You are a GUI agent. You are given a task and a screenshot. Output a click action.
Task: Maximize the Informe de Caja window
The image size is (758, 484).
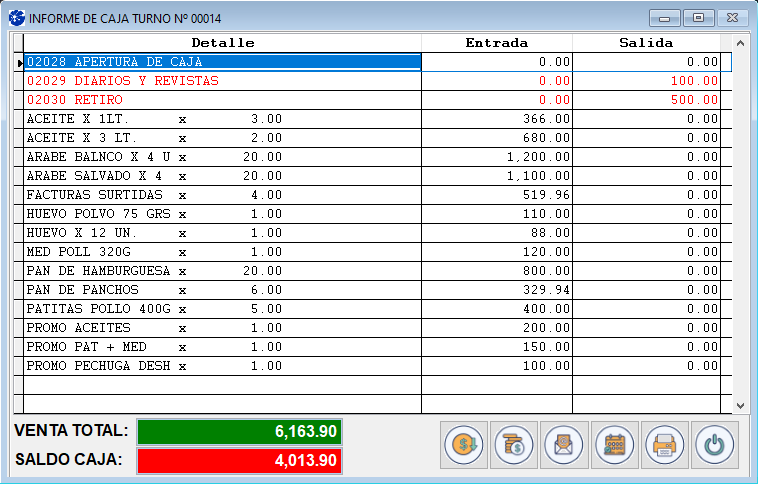click(x=698, y=18)
